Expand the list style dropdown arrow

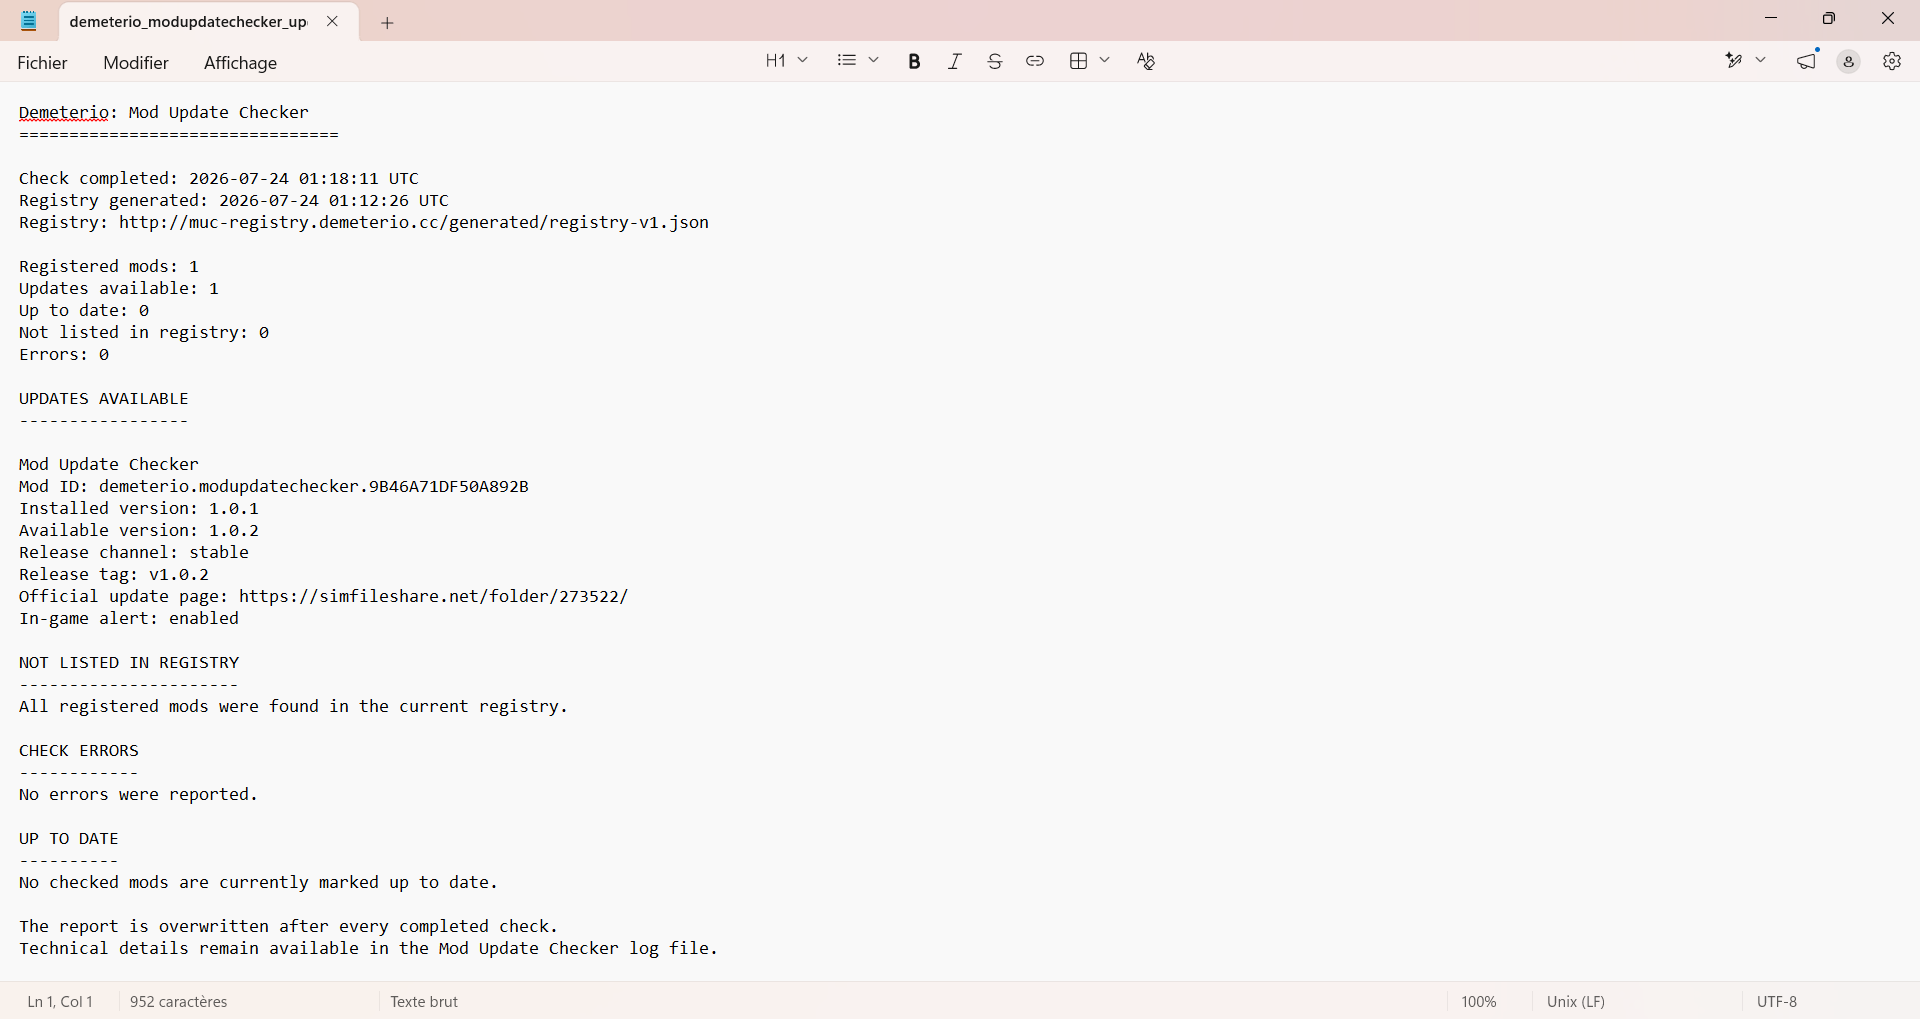tap(874, 61)
